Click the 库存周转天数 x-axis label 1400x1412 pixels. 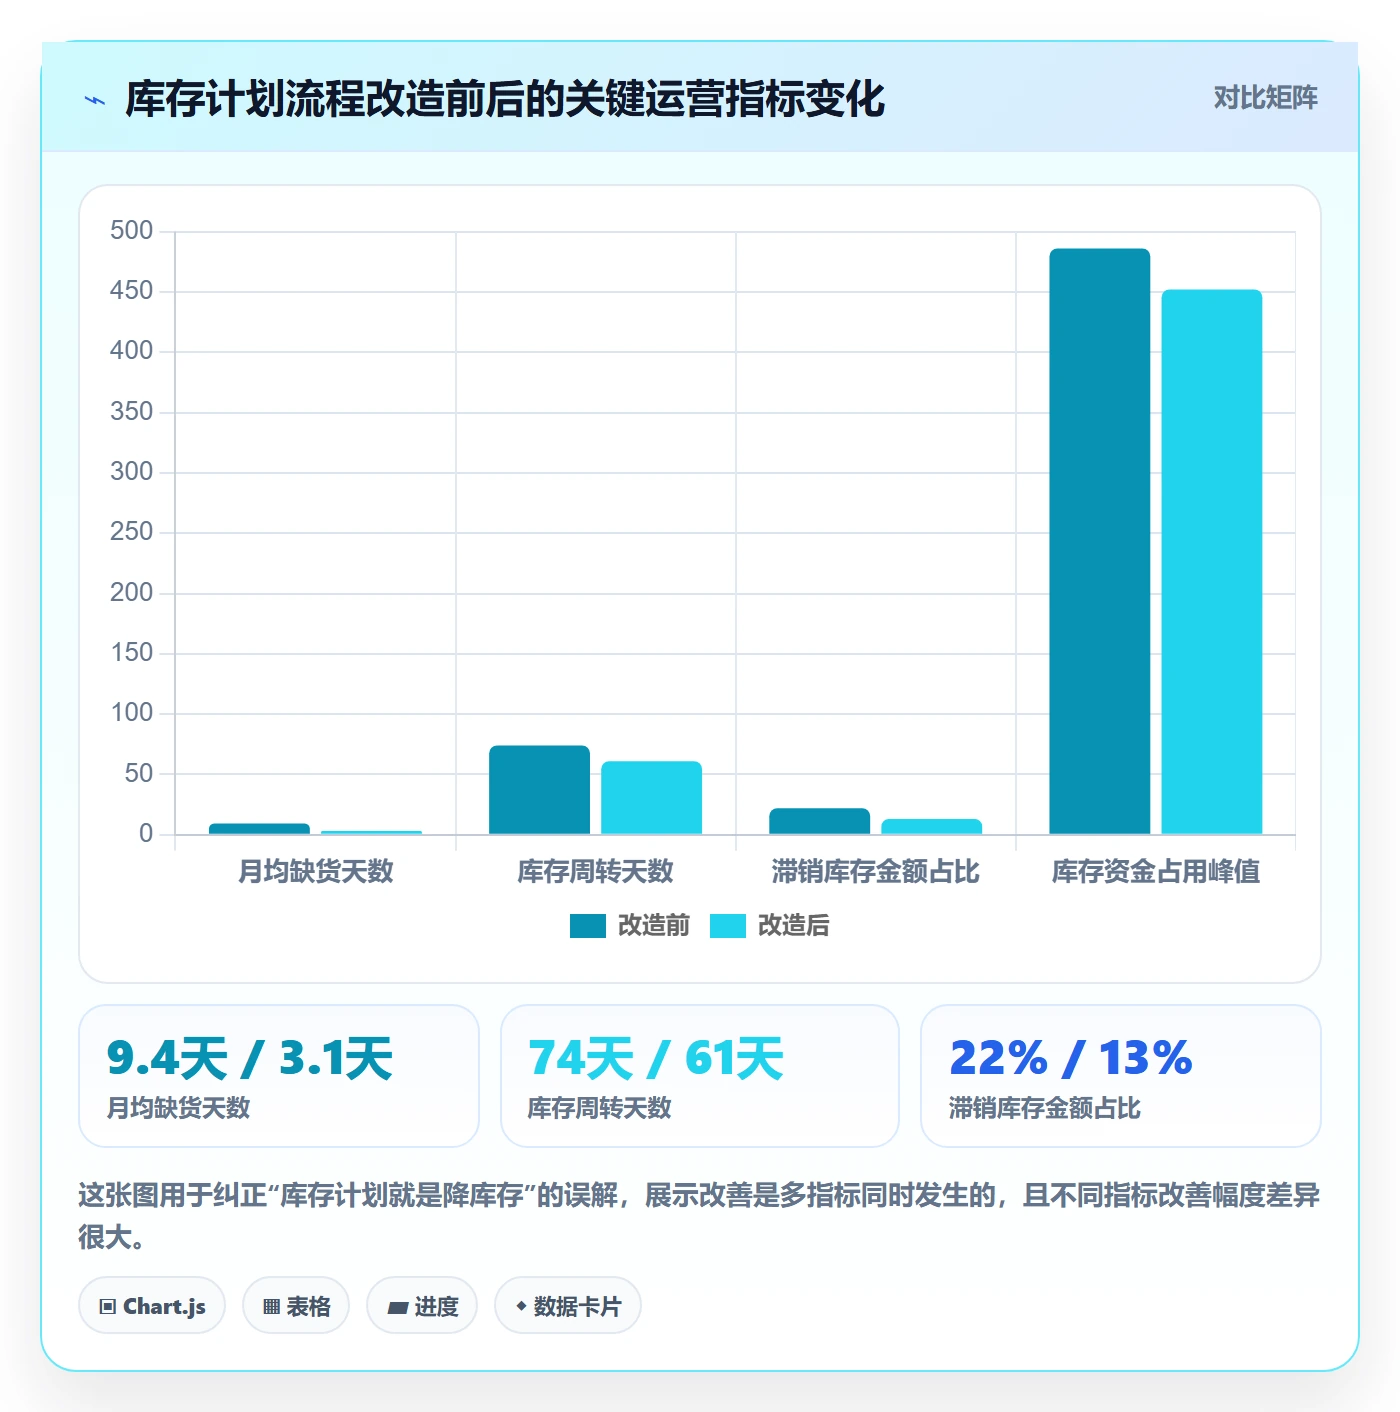[596, 872]
